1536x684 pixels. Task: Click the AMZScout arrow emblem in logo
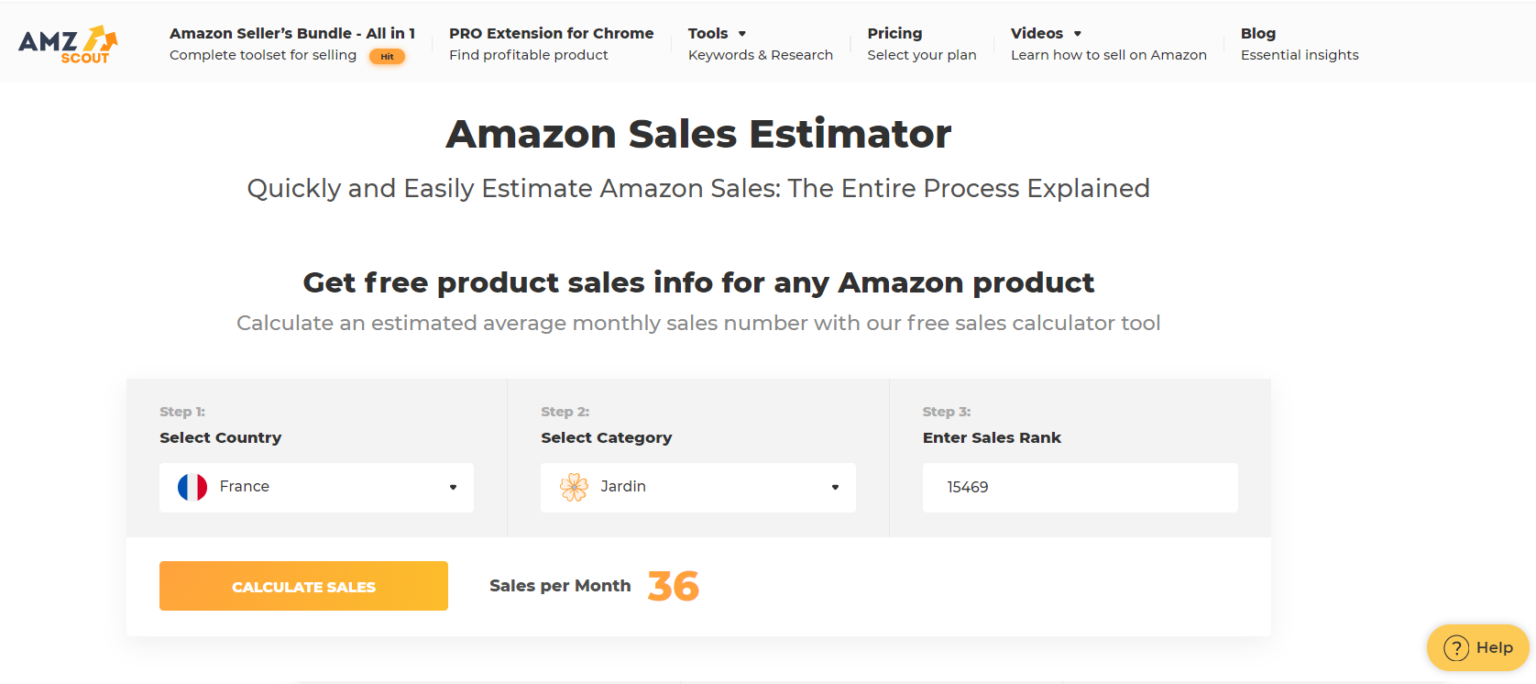pos(100,37)
